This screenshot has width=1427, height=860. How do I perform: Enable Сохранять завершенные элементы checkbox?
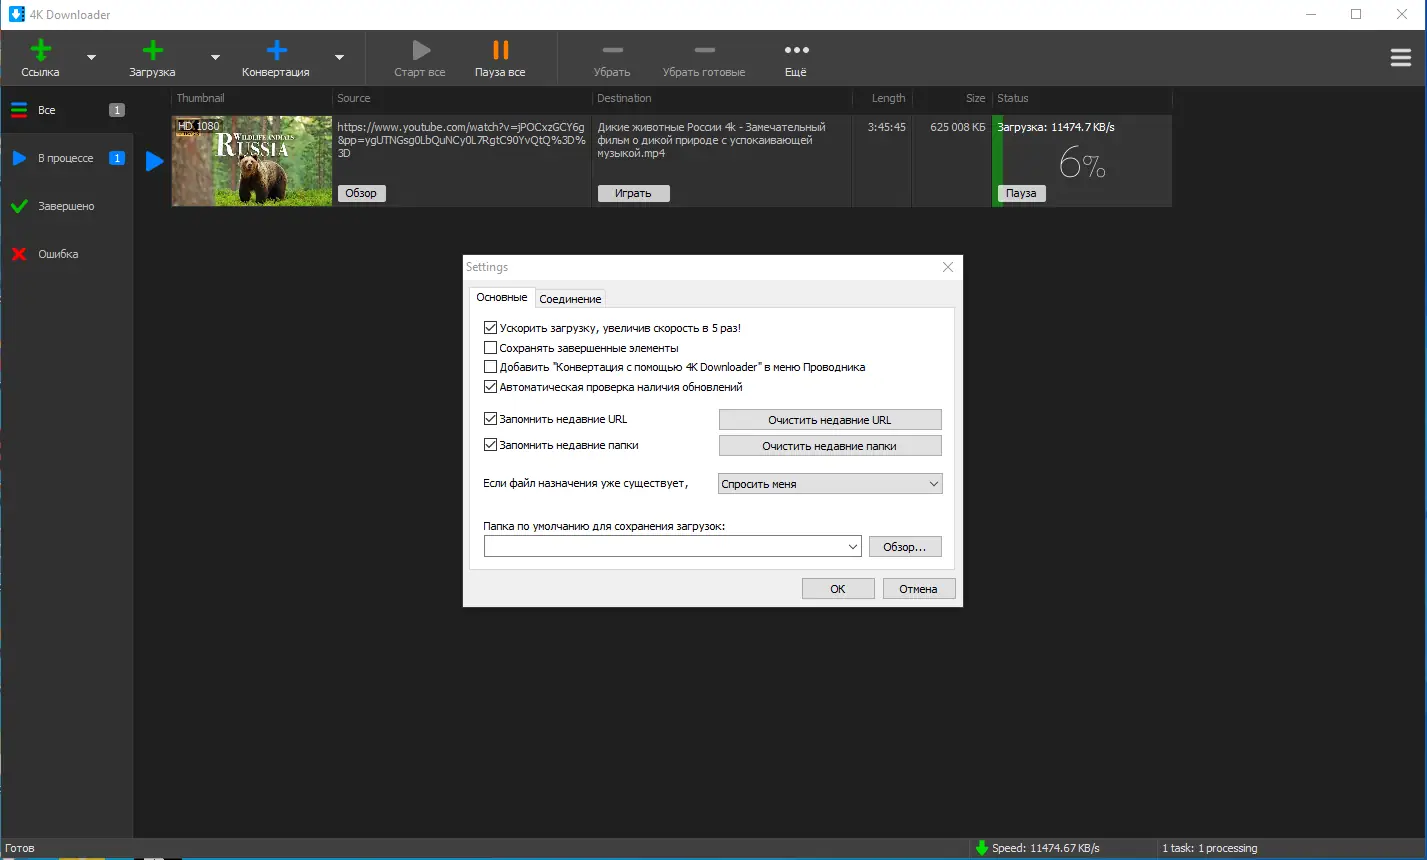(x=490, y=348)
